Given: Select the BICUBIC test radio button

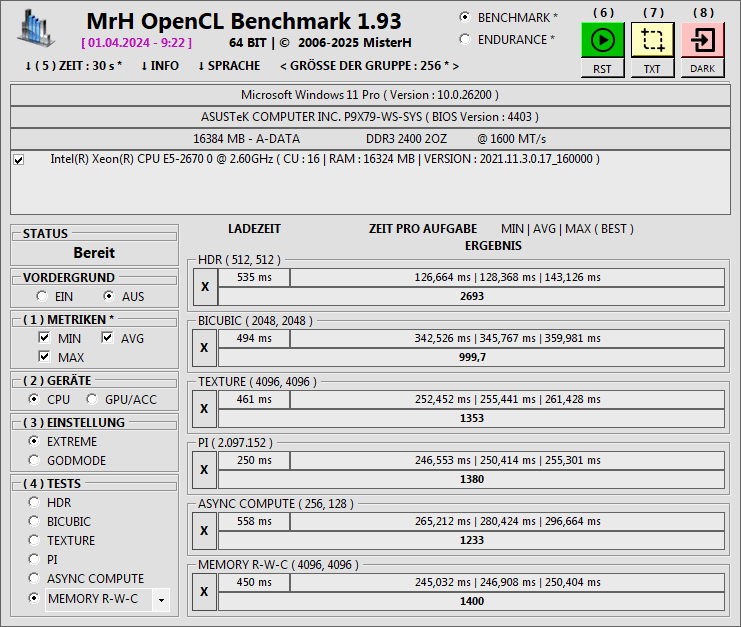Looking at the screenshot, I should coord(34,521).
